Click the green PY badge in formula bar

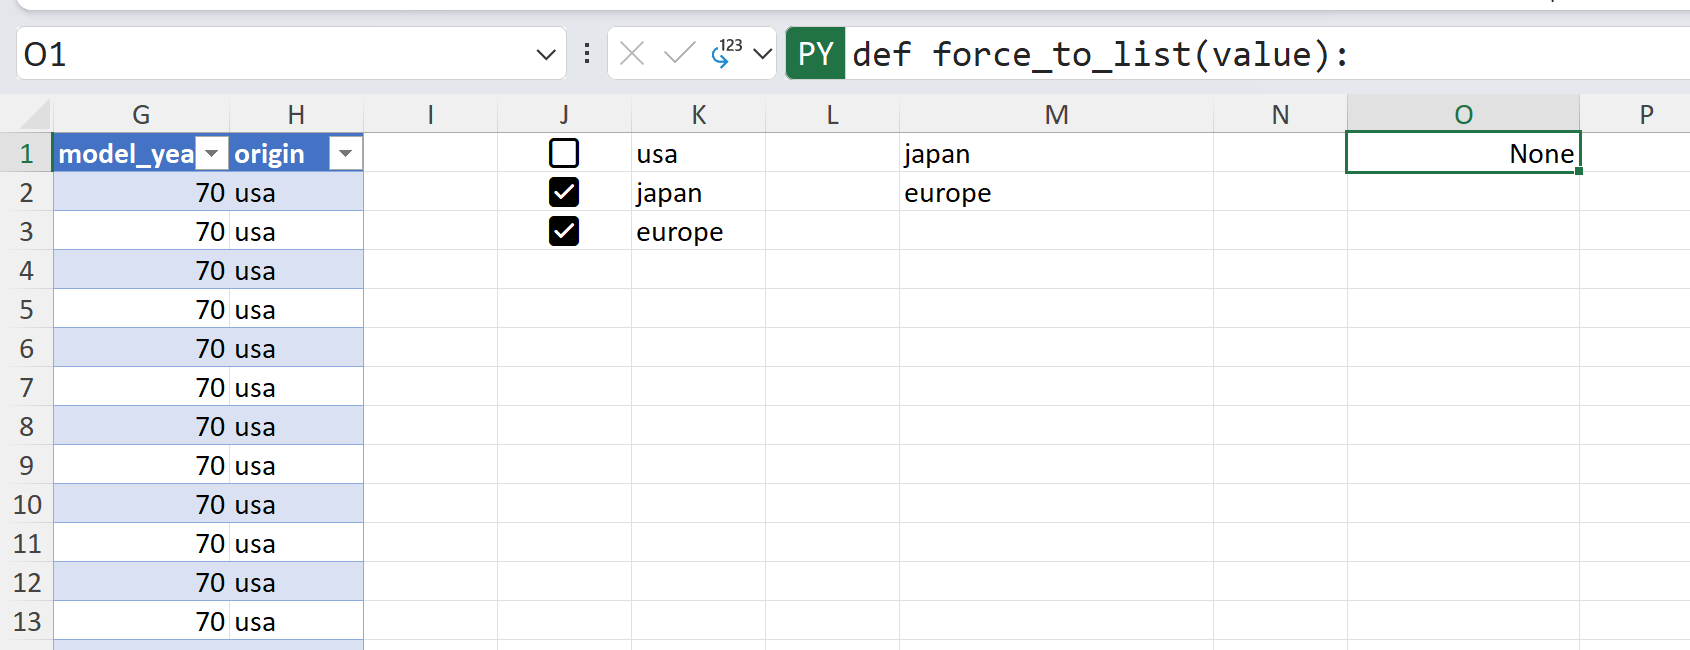click(816, 54)
